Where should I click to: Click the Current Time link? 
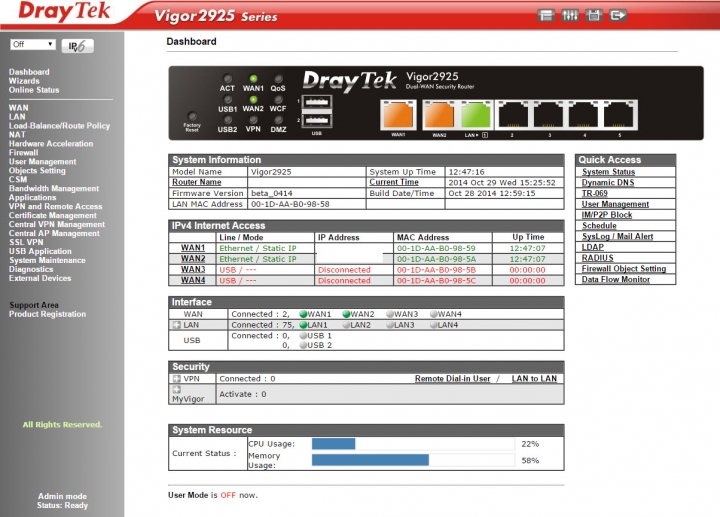point(394,182)
